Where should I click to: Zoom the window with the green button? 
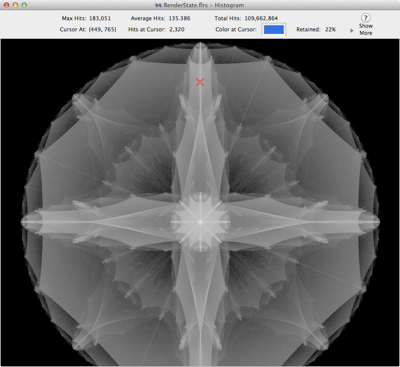(x=24, y=5)
